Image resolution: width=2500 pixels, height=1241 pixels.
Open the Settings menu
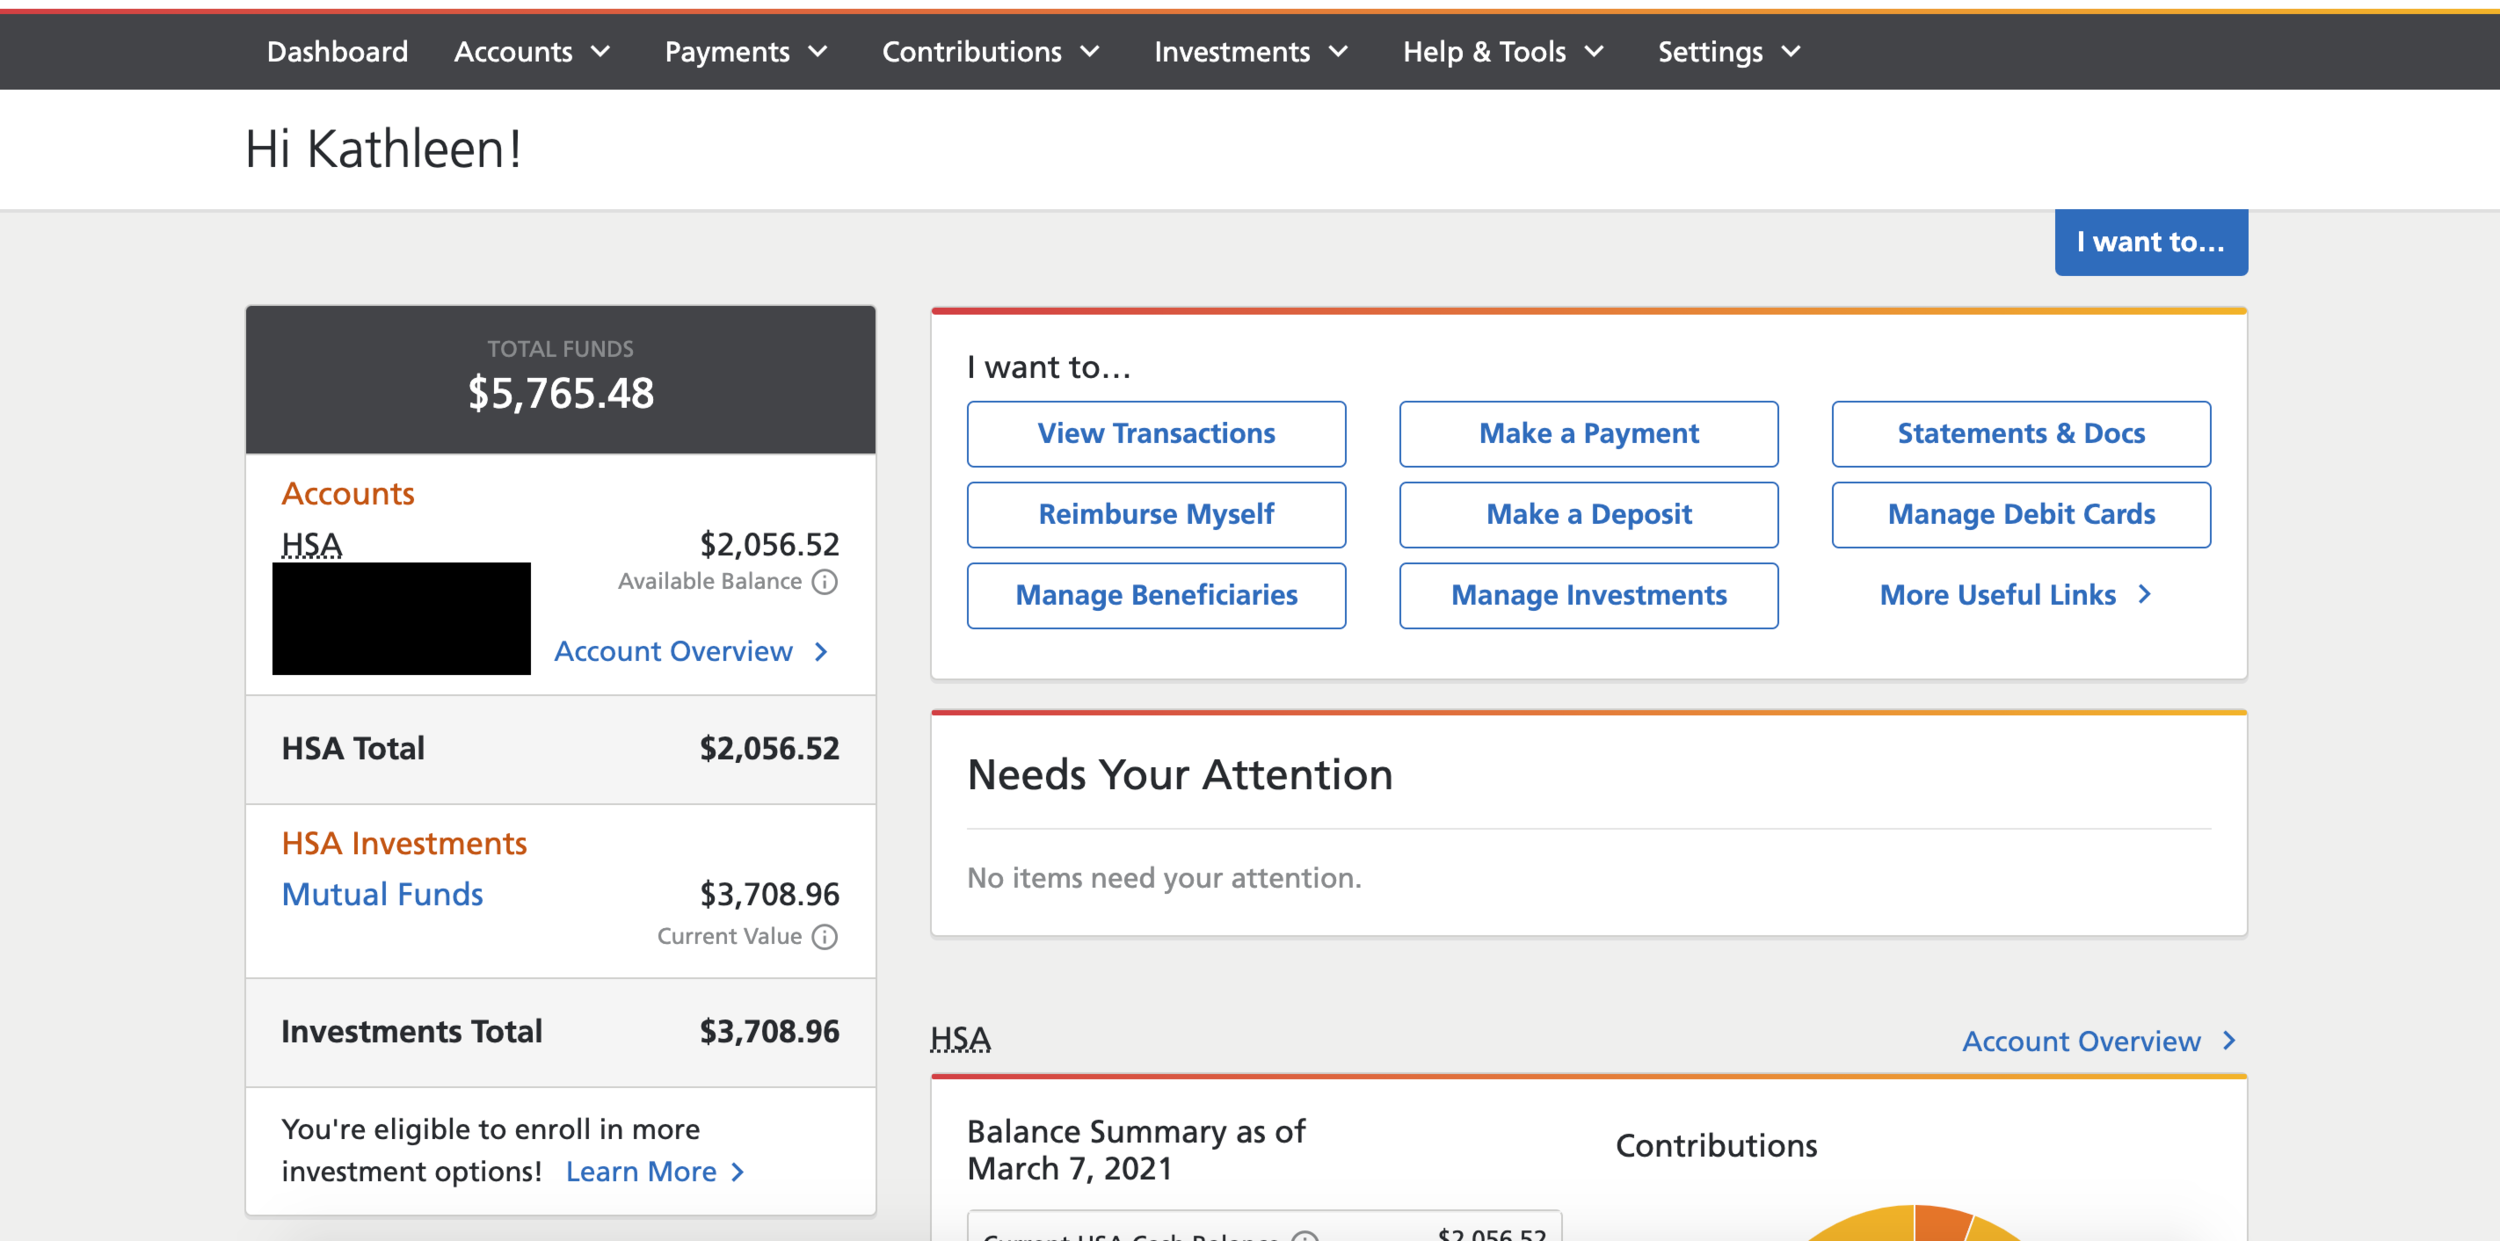[1728, 52]
